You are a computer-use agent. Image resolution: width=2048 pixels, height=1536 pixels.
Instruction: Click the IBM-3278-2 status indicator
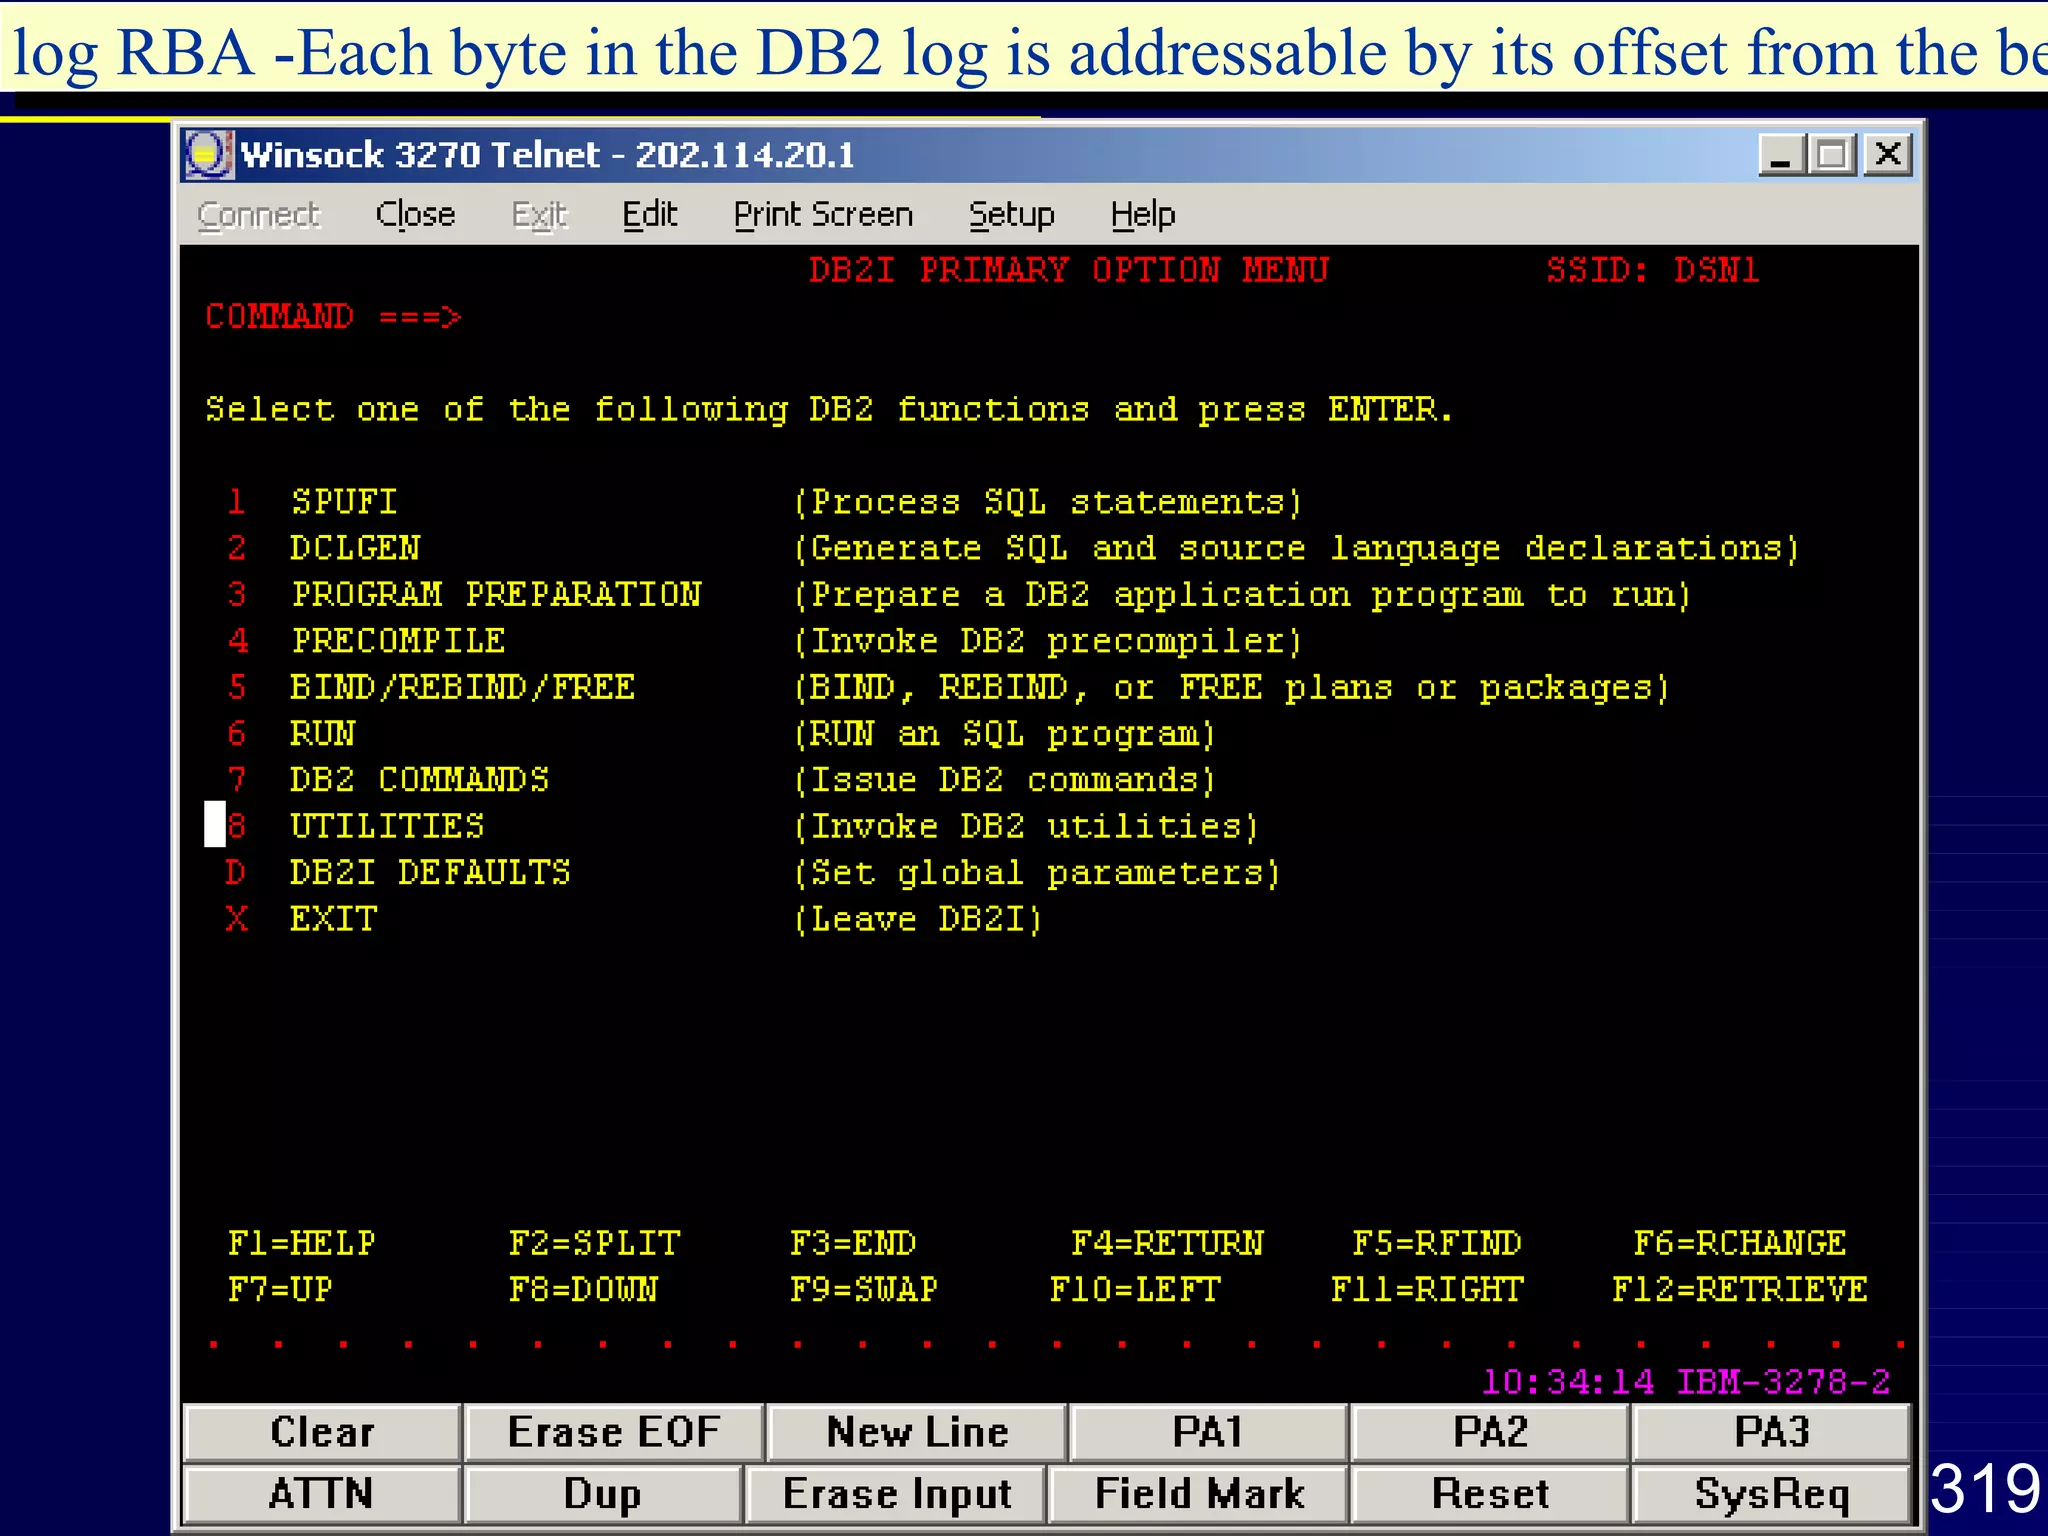1783,1382
